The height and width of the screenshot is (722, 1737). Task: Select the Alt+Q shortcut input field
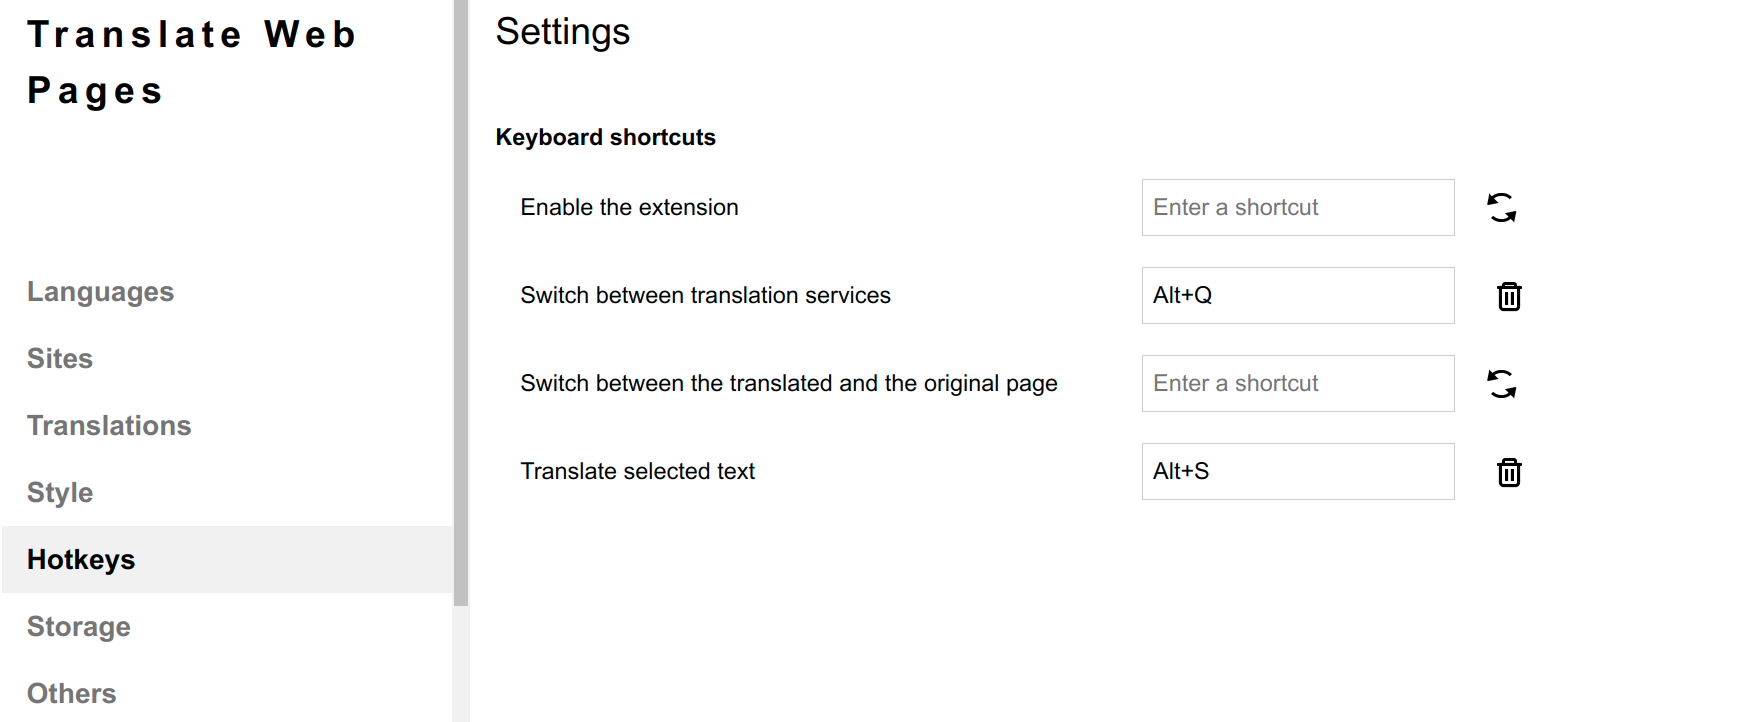coord(1297,296)
